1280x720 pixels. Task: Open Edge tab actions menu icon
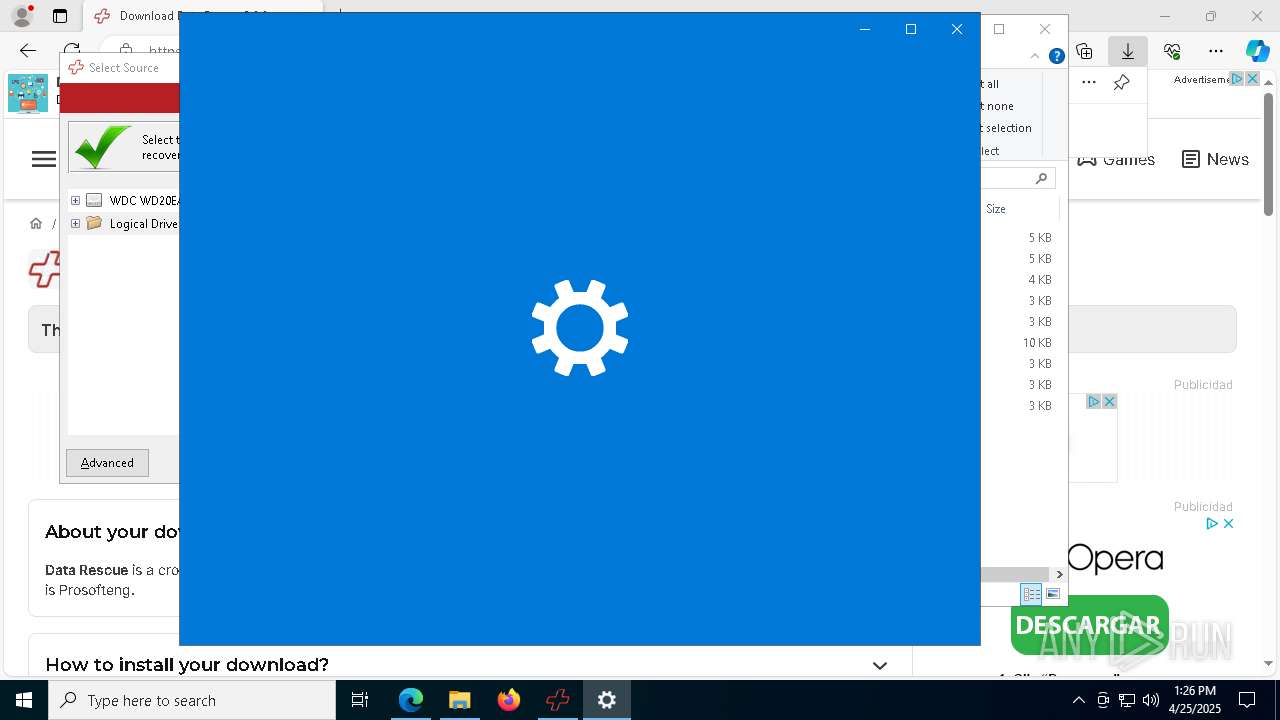[60, 16]
